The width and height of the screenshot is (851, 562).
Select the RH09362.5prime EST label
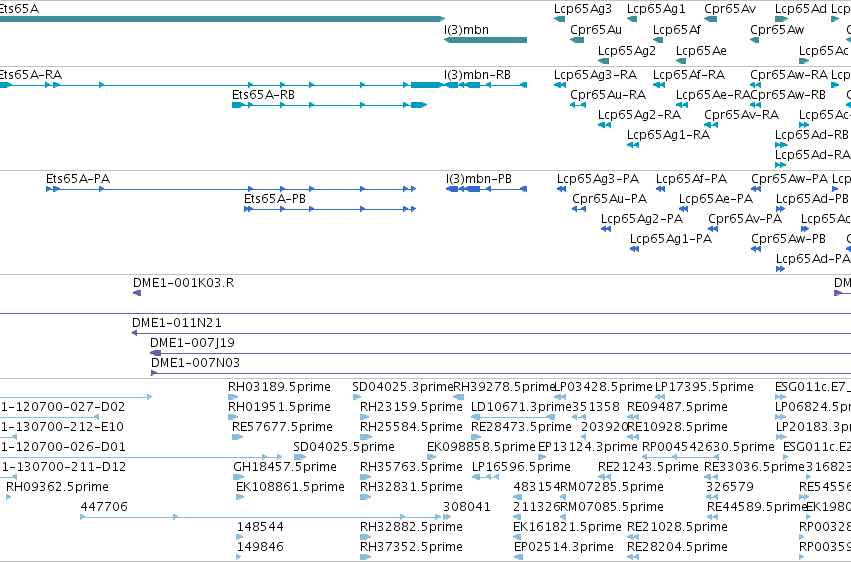(x=57, y=487)
